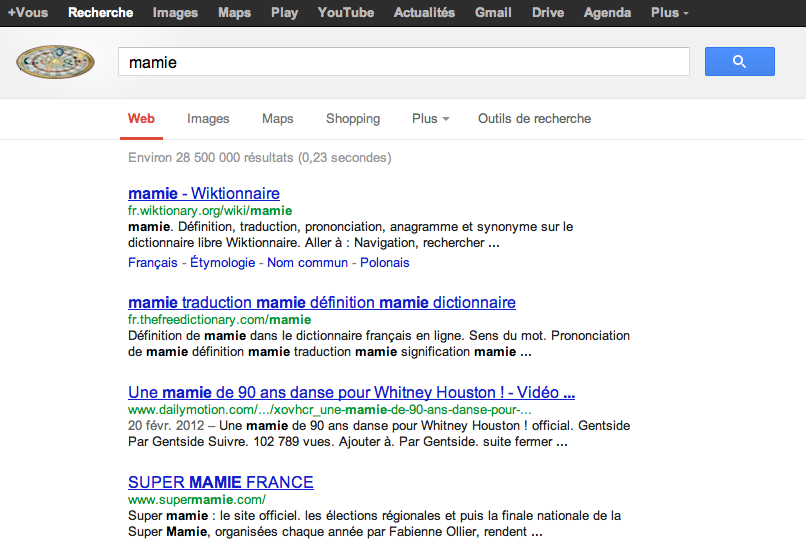Select the Web search tab

coord(141,119)
